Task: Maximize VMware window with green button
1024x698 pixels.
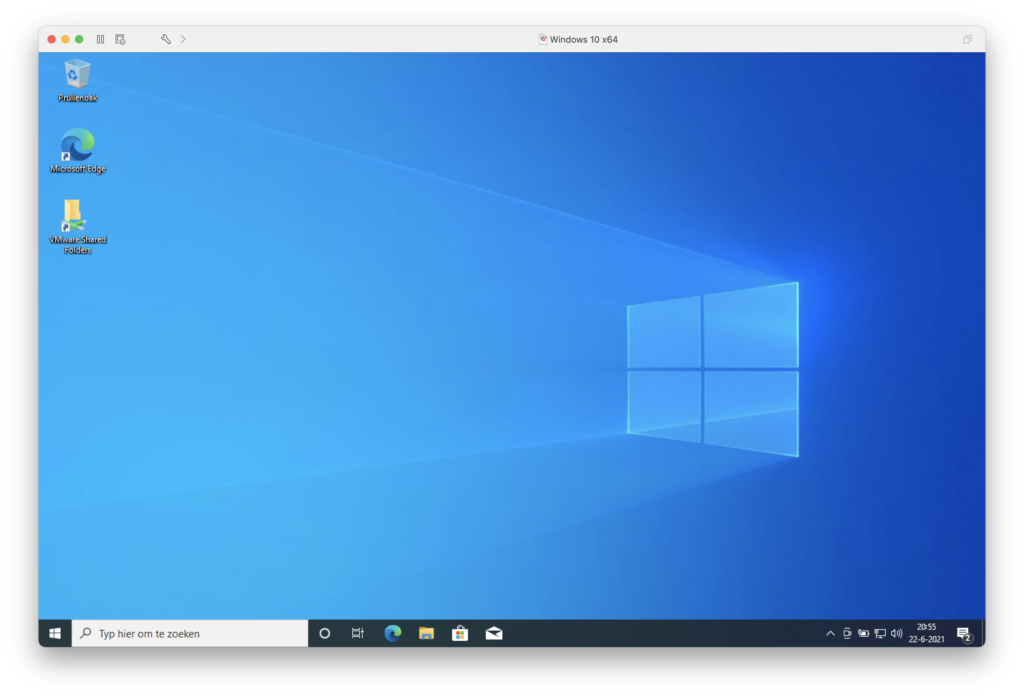Action: click(79, 39)
